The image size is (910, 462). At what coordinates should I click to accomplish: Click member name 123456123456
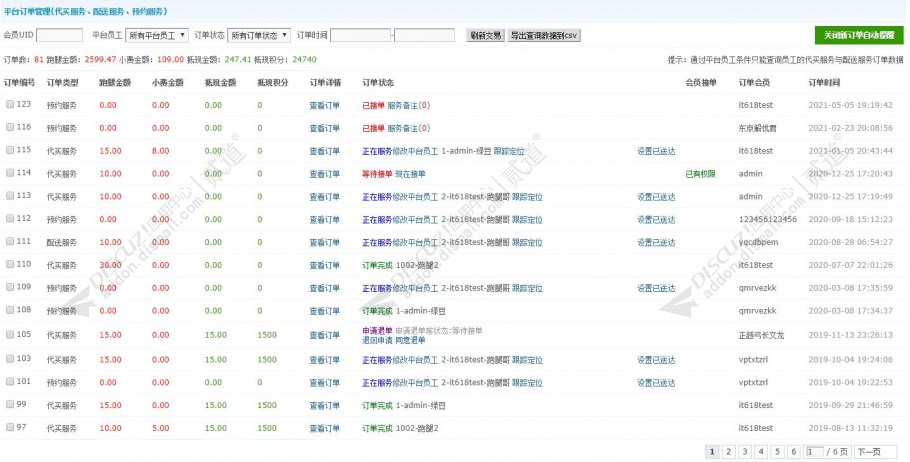click(x=767, y=219)
